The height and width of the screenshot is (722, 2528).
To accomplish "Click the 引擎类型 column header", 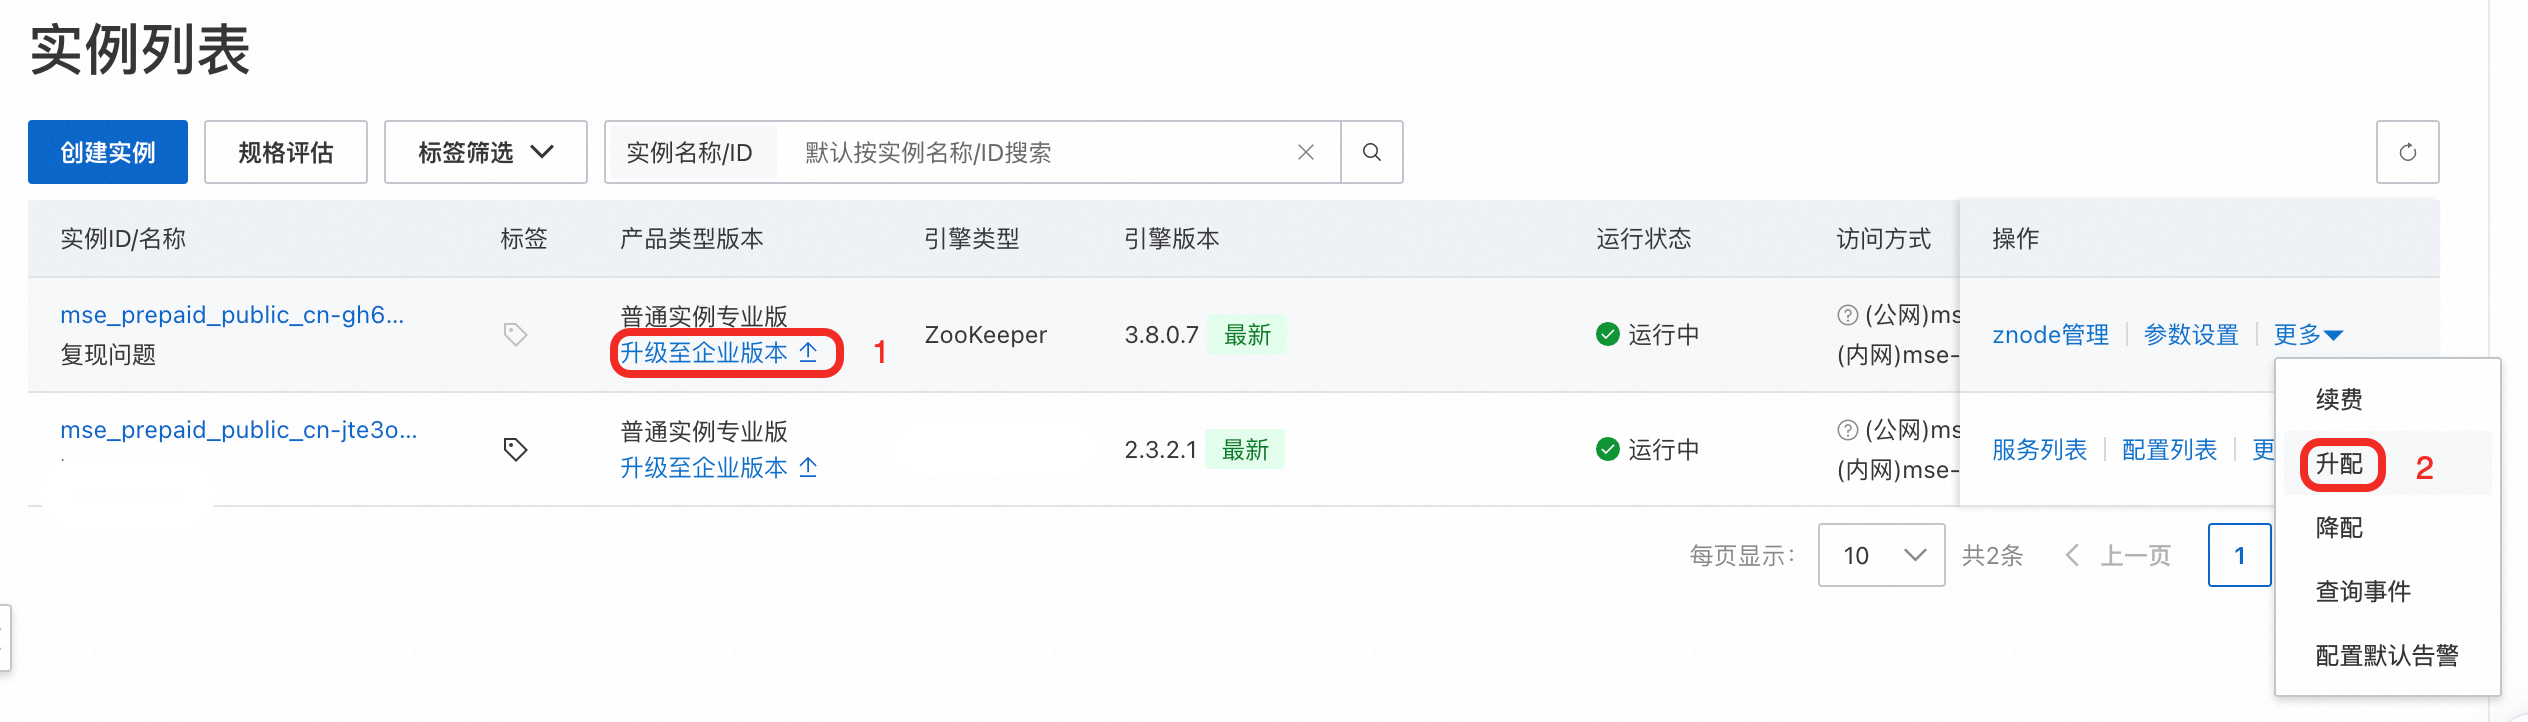I will point(971,239).
